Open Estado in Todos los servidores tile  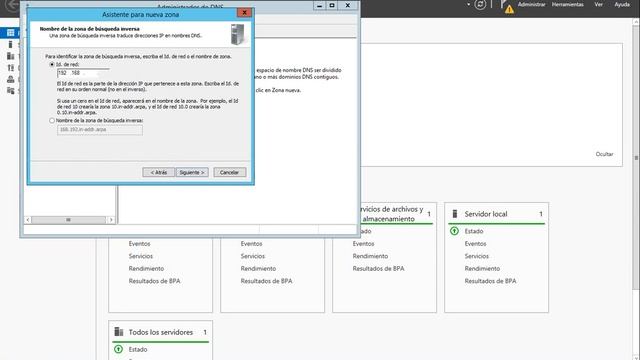pos(138,349)
